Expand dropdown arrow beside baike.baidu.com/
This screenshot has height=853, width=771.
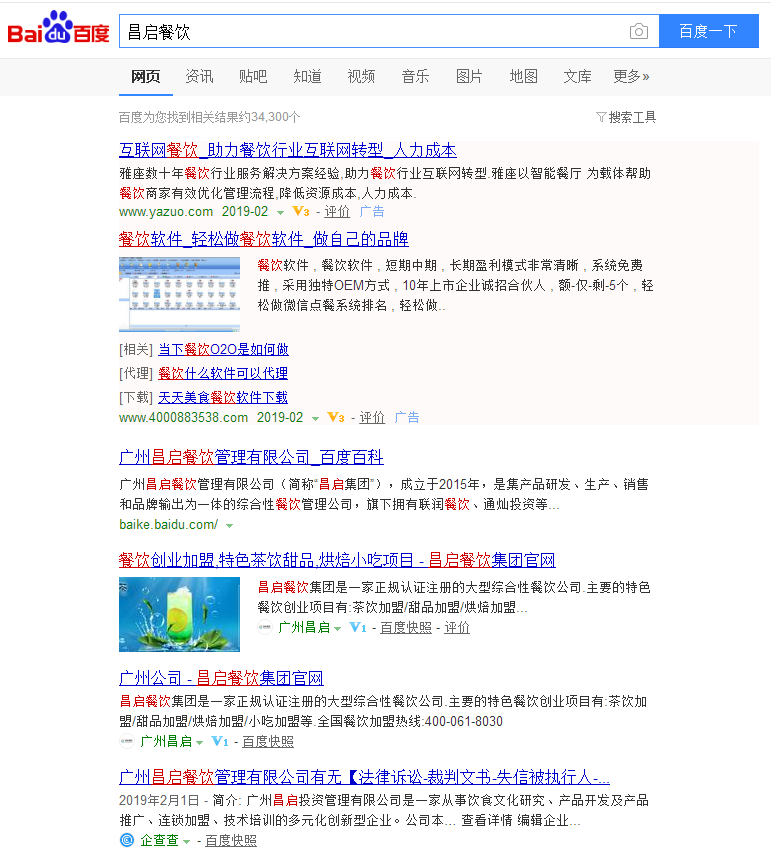click(230, 526)
